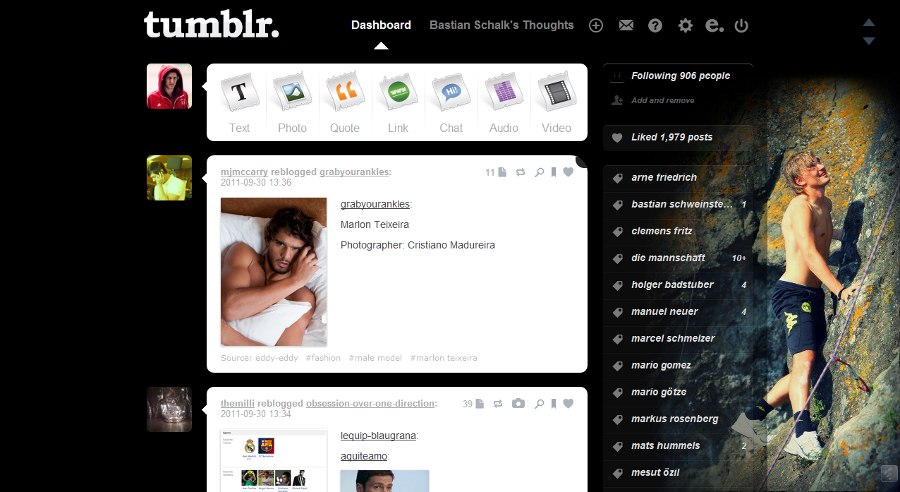Open 11 notes on mjmccarry post
Viewport: 900px width, 492px height.
[495, 172]
